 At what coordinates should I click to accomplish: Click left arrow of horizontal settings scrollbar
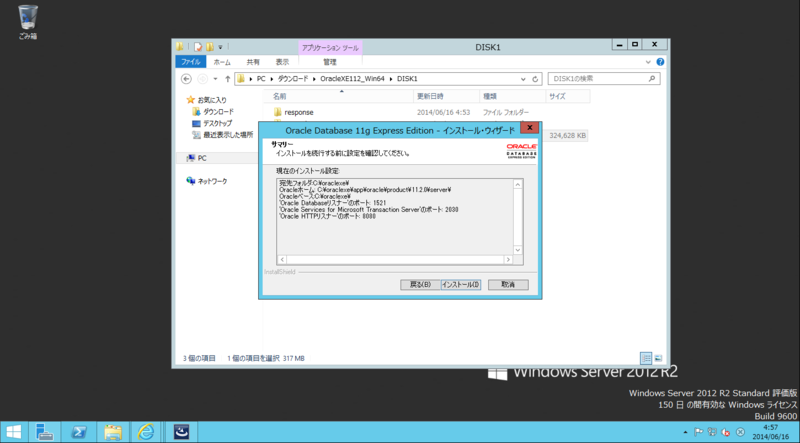click(282, 260)
